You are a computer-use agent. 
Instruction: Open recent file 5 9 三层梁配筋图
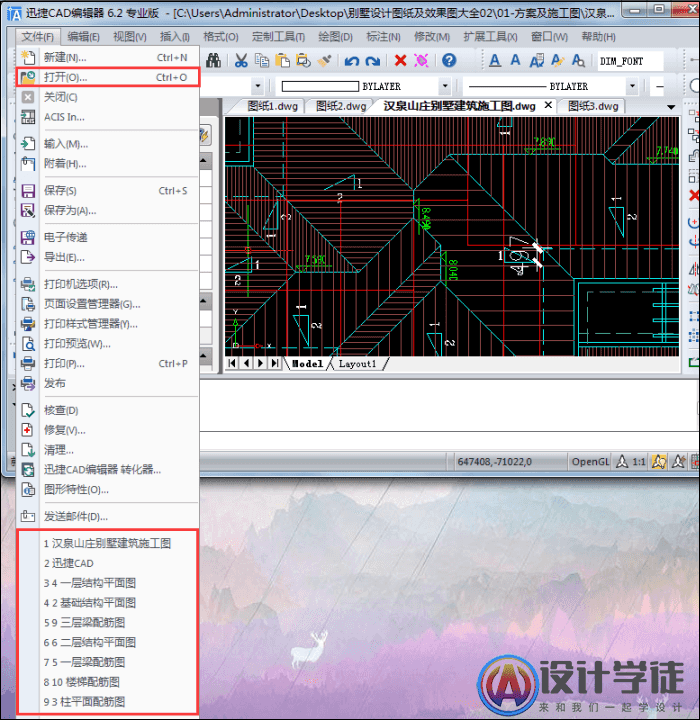point(107,622)
